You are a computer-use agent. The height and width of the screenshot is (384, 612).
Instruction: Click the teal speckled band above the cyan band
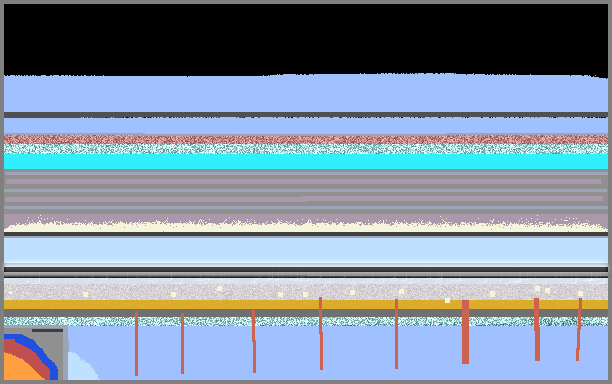click(x=306, y=149)
